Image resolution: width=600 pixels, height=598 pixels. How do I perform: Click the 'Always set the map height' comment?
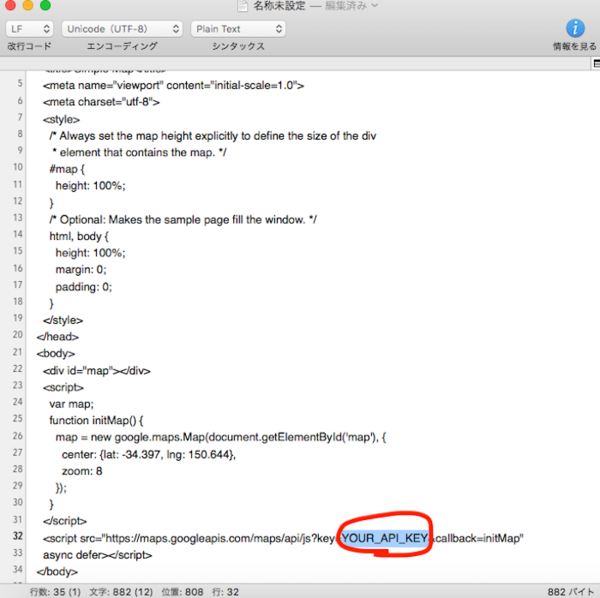tap(212, 136)
